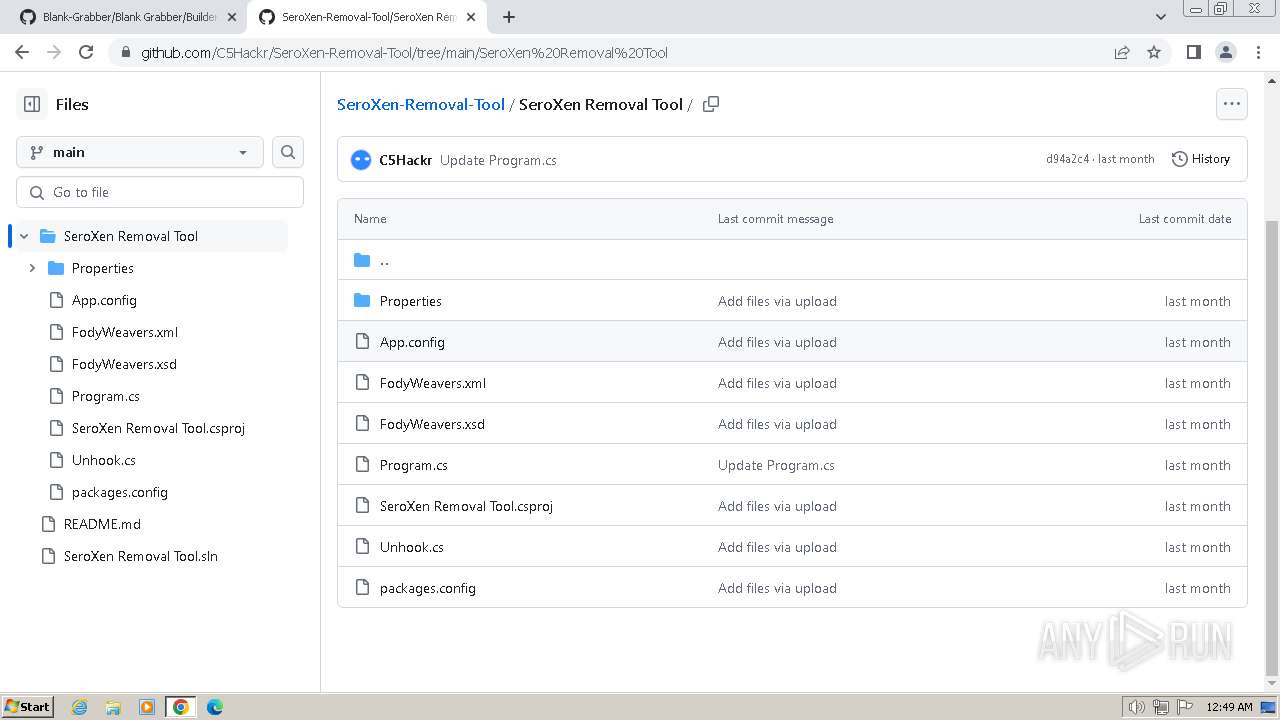
Task: Bookmark this page star
Action: tap(1154, 52)
